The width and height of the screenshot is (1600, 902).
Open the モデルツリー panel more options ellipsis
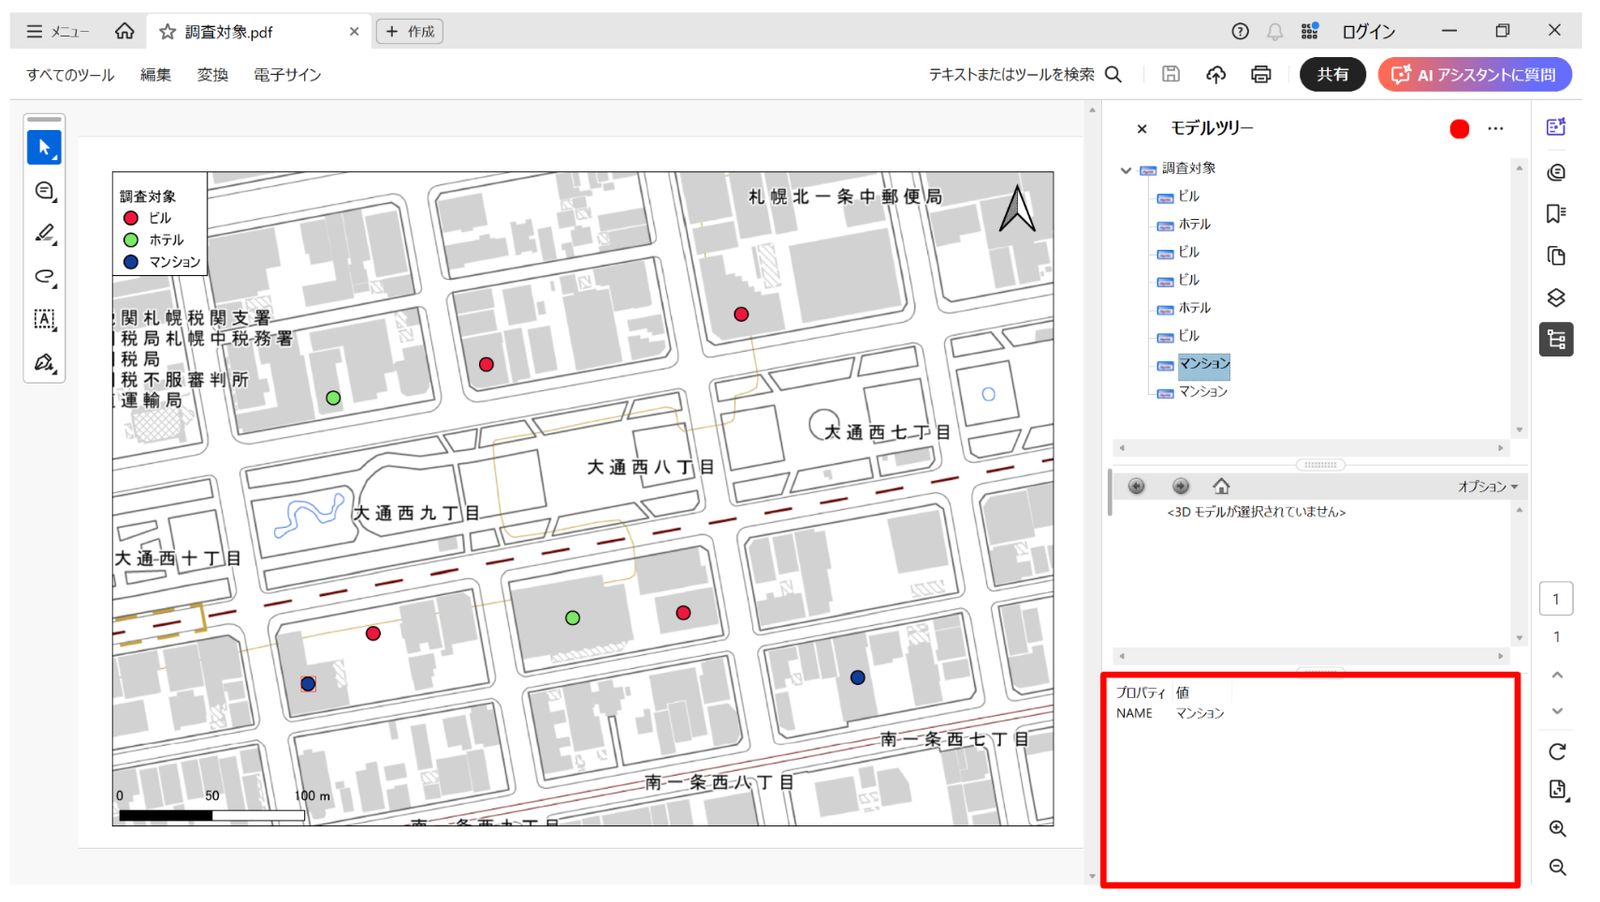click(x=1495, y=129)
